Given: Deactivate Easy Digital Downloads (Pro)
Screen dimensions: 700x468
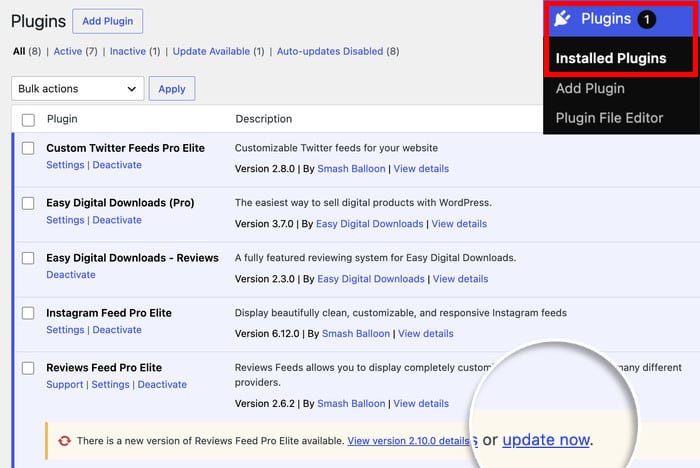Looking at the screenshot, I should pyautogui.click(x=117, y=220).
